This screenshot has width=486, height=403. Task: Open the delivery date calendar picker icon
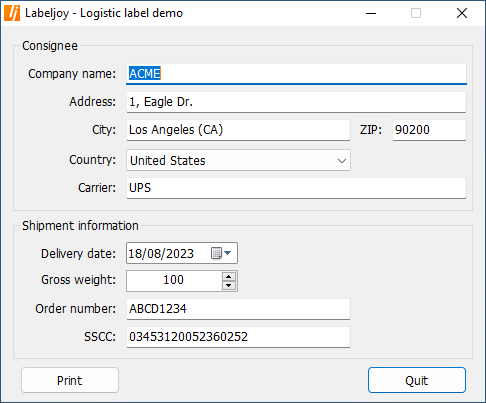[x=221, y=253]
